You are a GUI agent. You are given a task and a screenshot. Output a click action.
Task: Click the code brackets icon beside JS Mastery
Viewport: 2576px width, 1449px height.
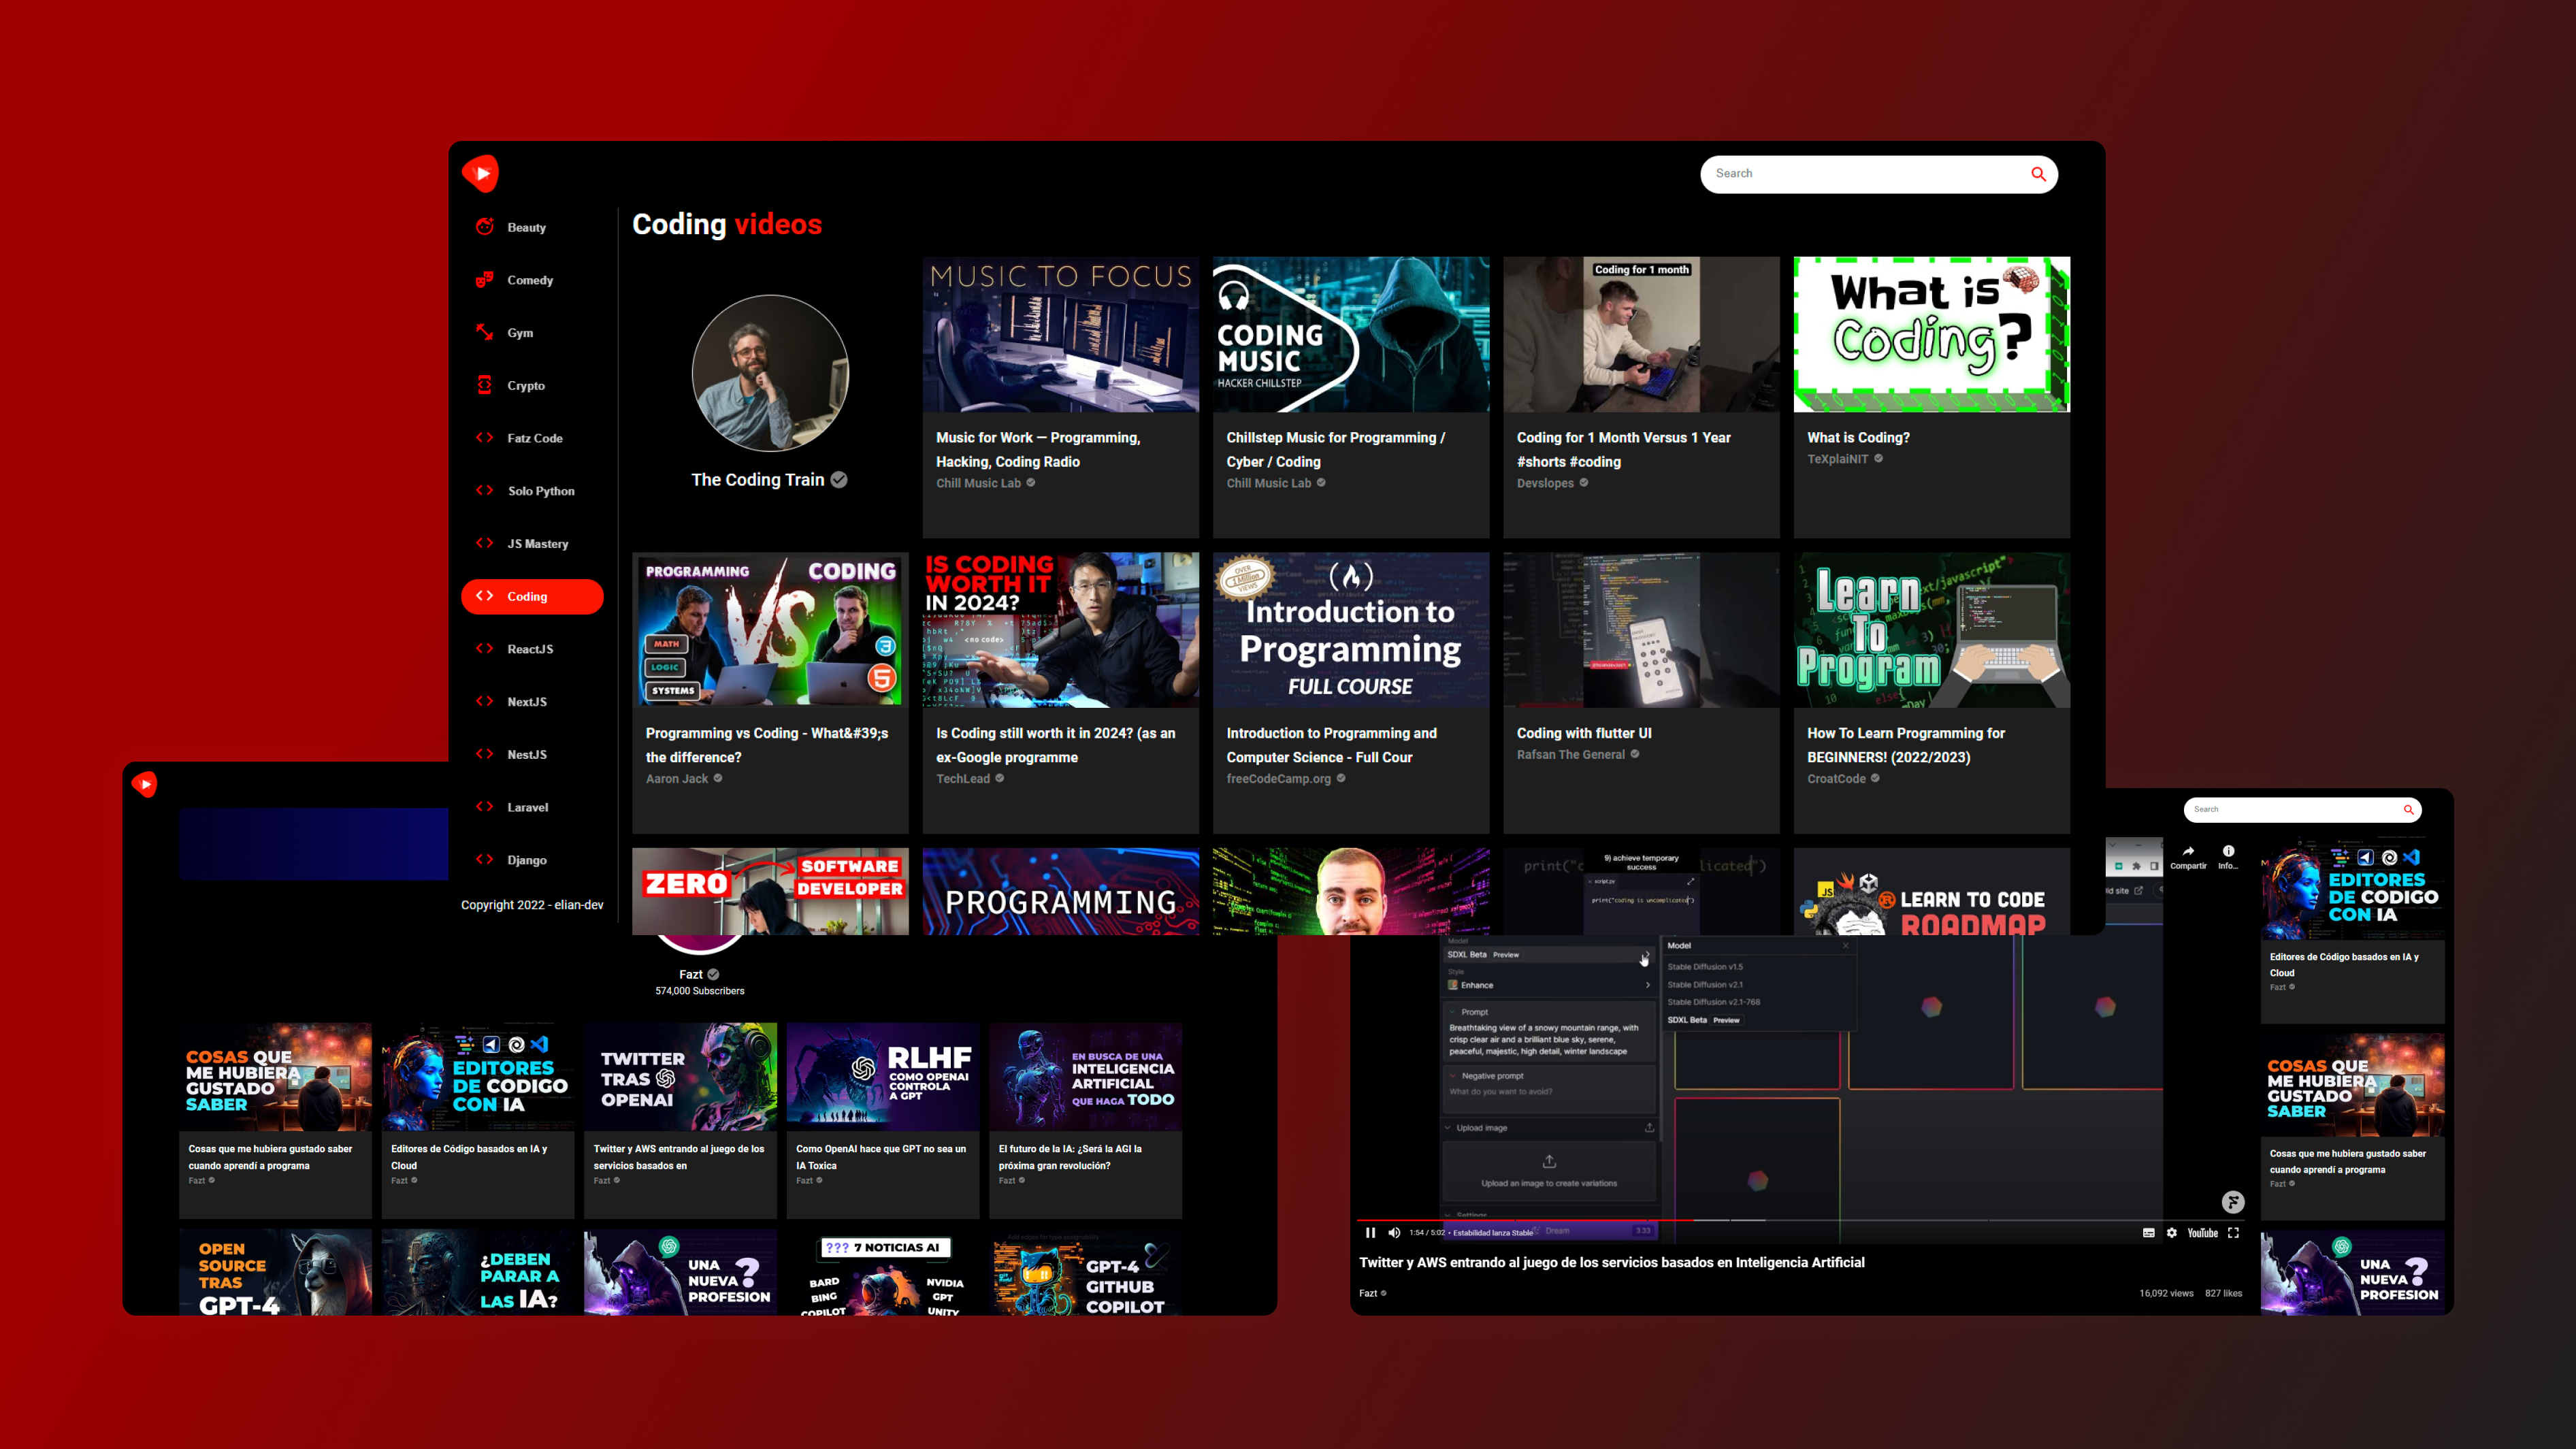(485, 543)
